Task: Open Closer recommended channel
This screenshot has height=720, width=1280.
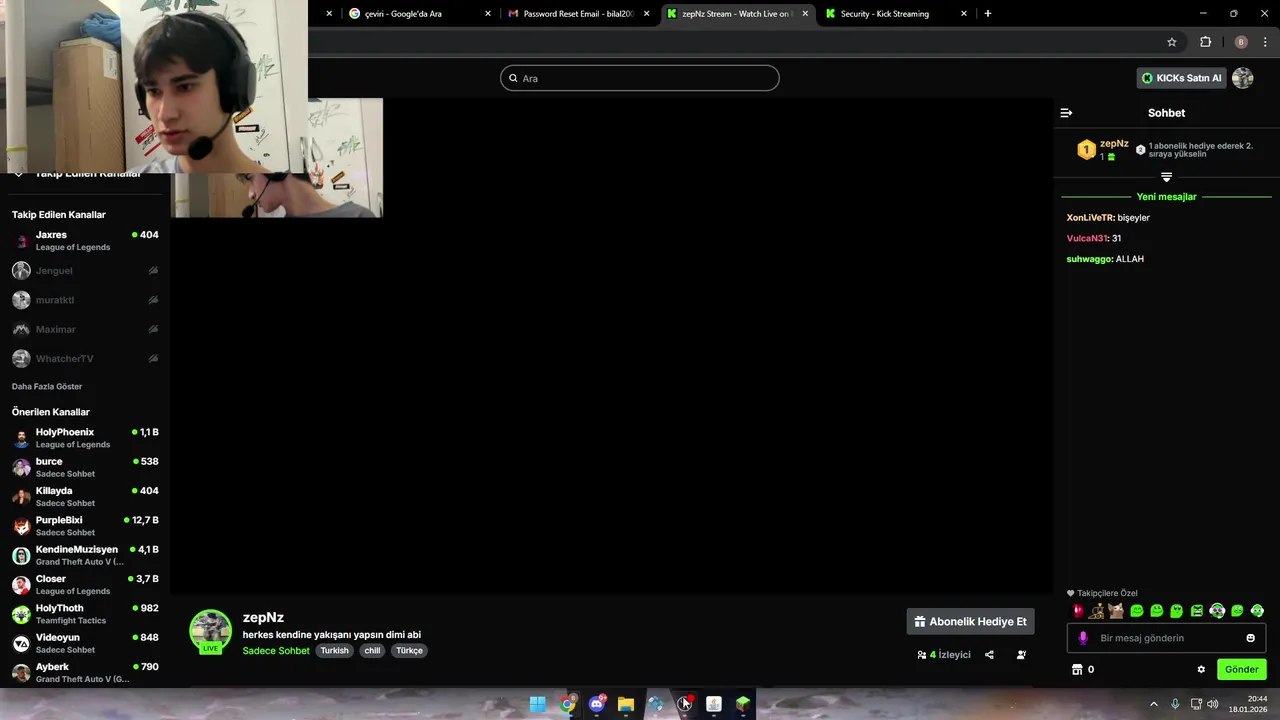Action: tap(85, 584)
